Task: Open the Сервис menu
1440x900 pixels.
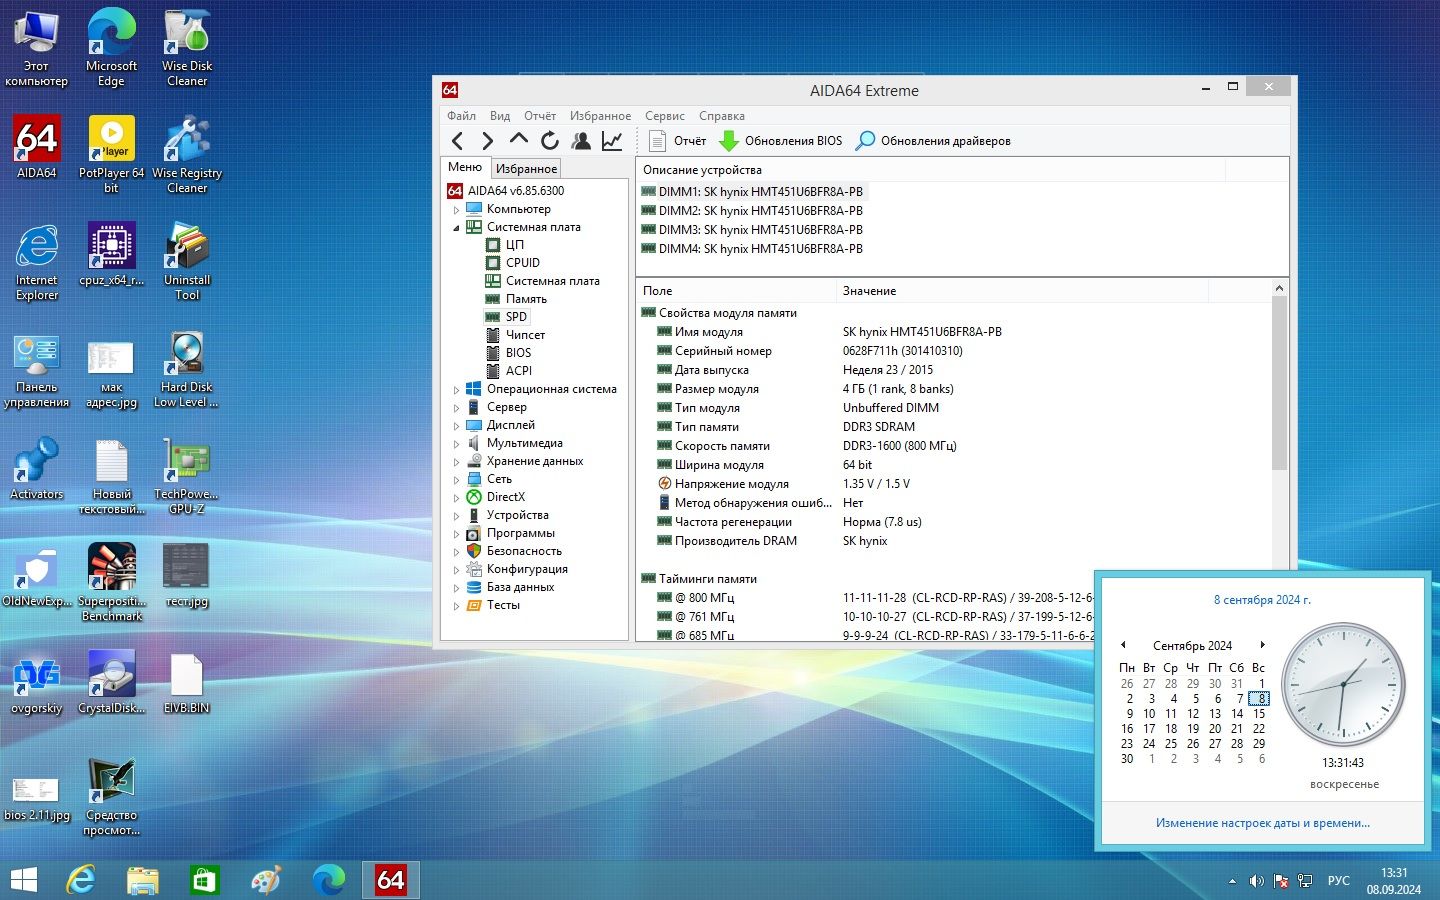Action: 664,116
